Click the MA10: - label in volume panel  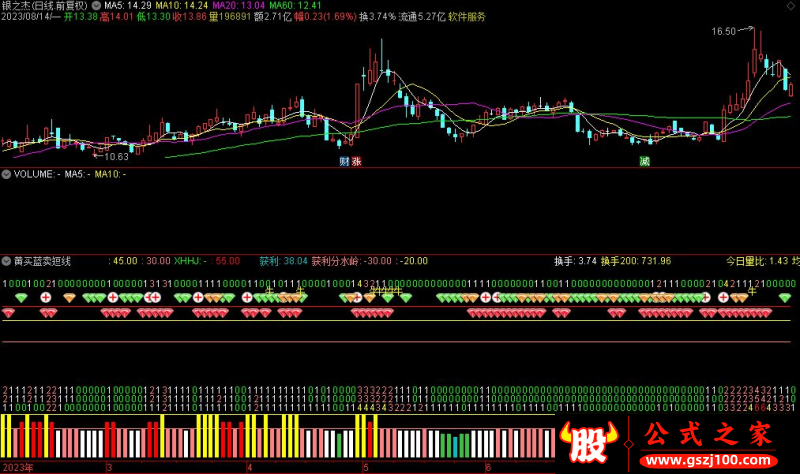pos(110,174)
